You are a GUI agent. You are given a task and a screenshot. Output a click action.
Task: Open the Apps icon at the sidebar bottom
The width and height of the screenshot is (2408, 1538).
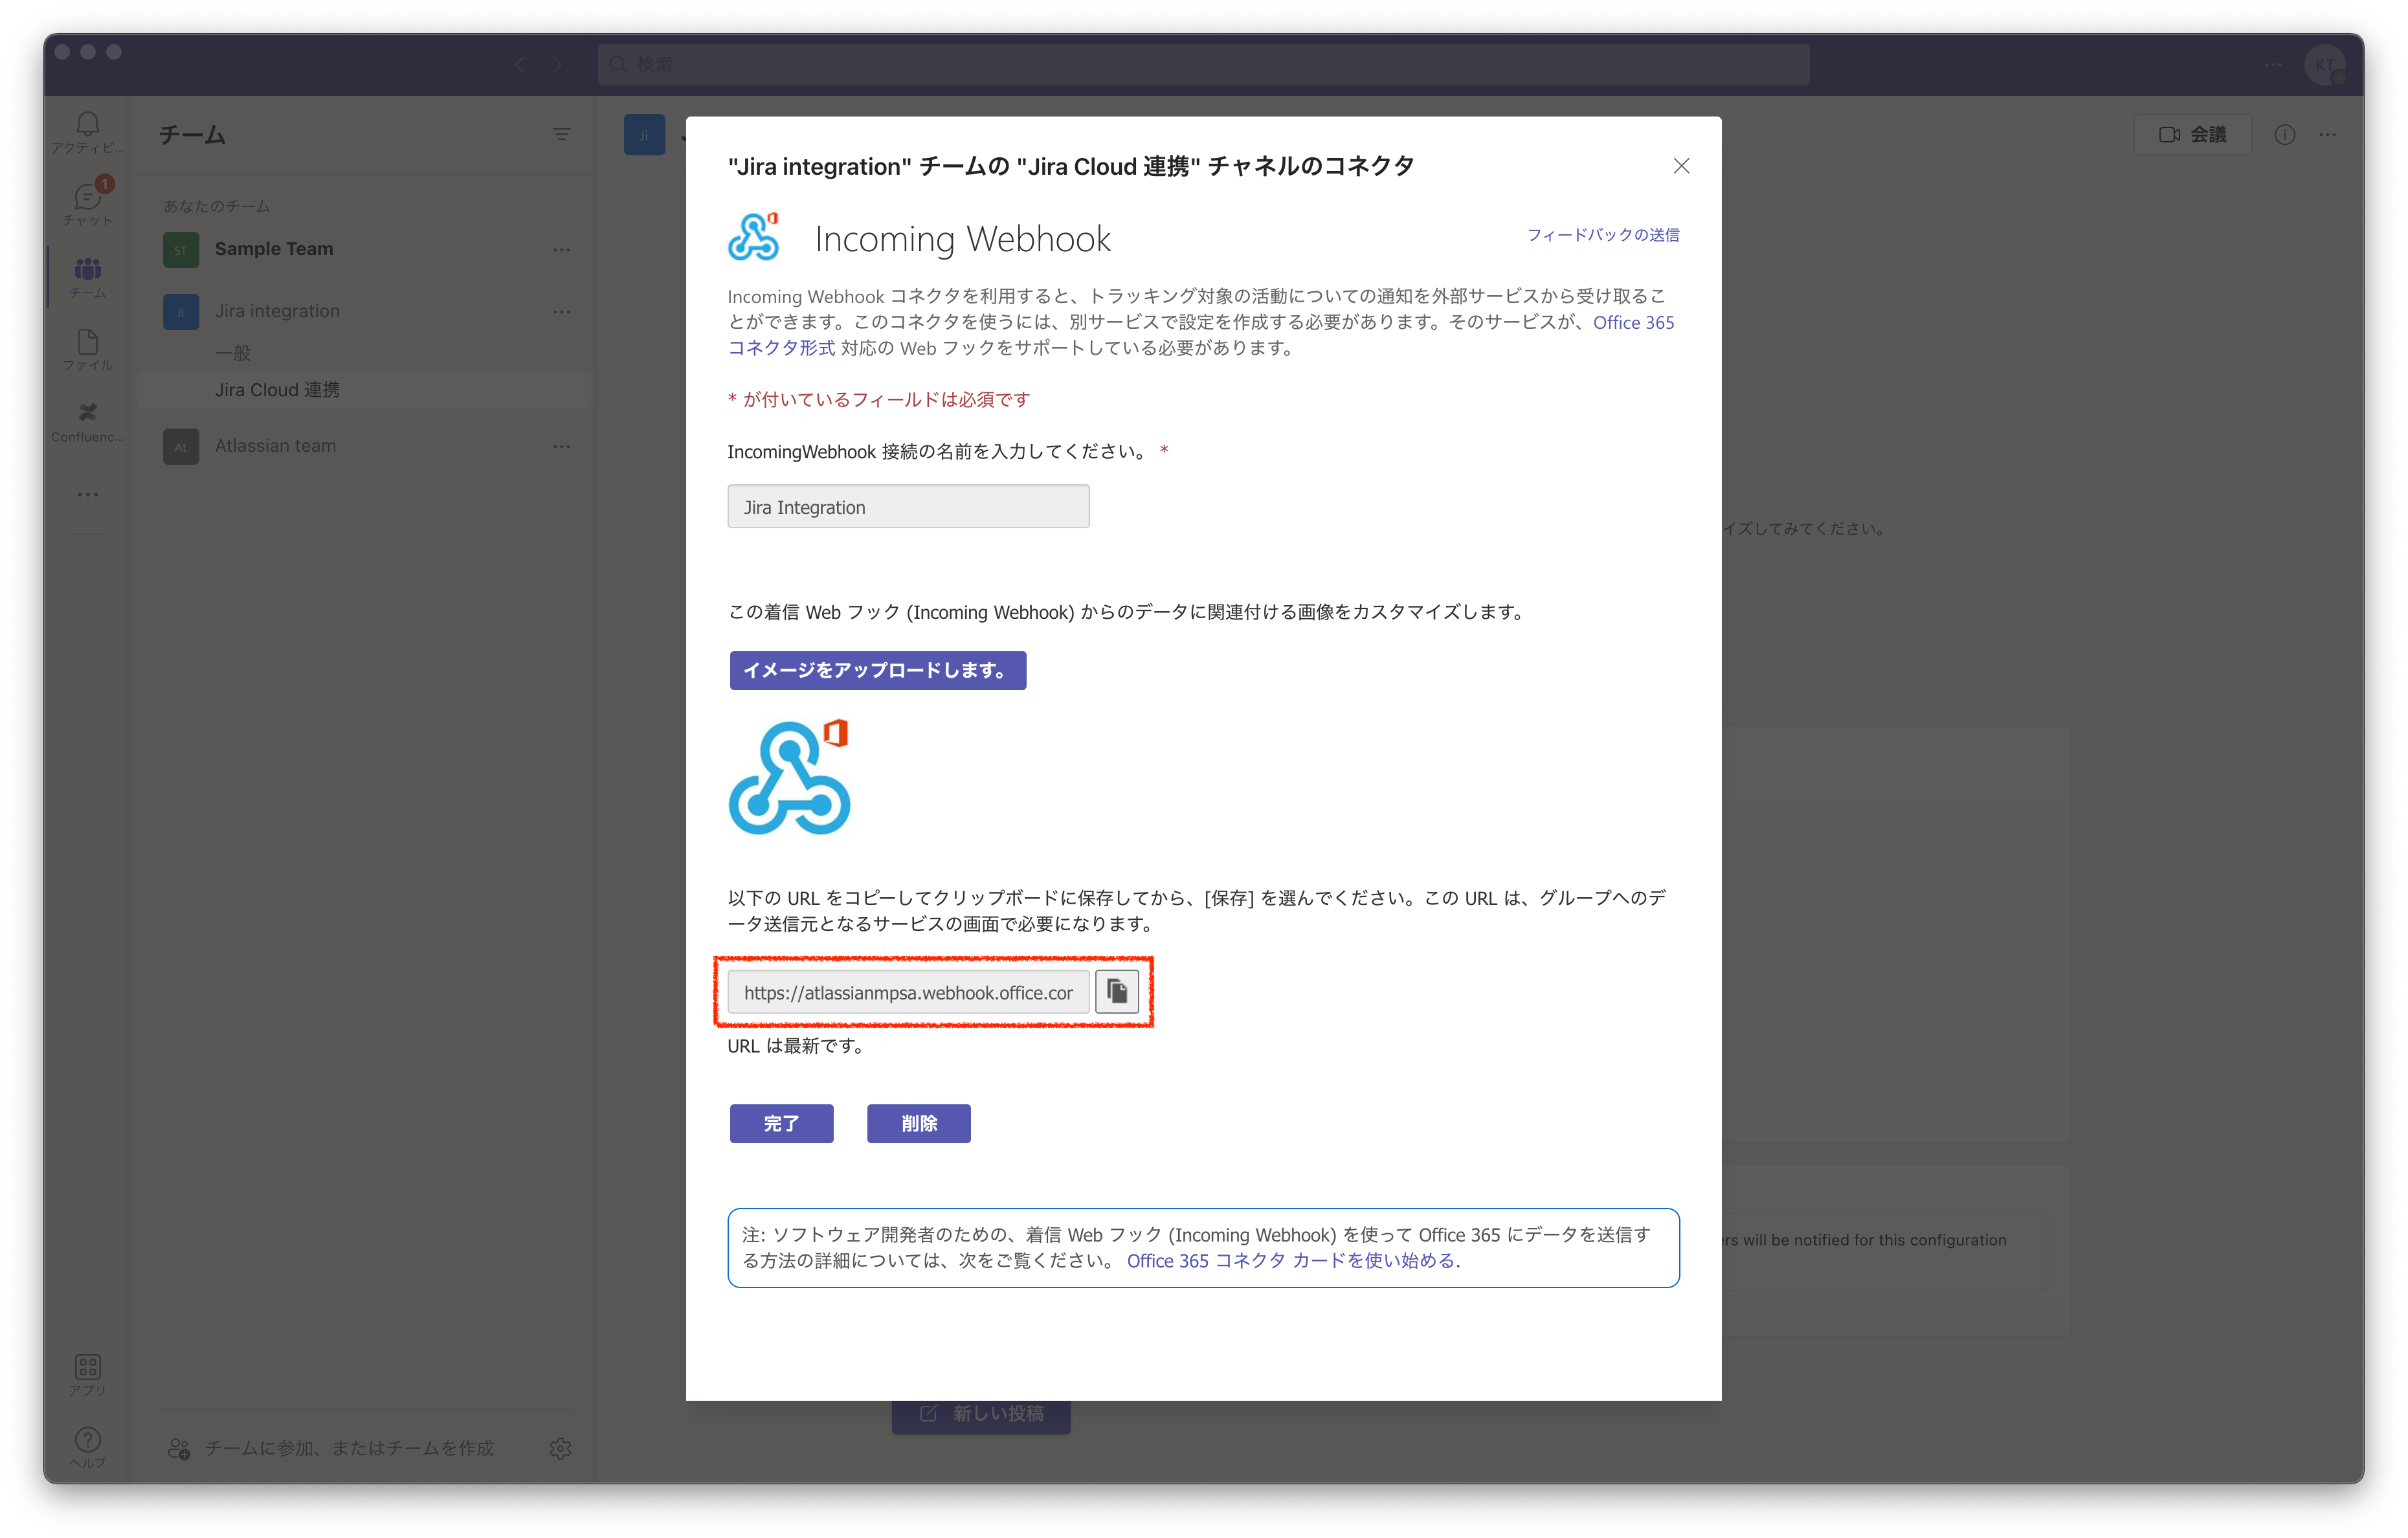[x=88, y=1374]
